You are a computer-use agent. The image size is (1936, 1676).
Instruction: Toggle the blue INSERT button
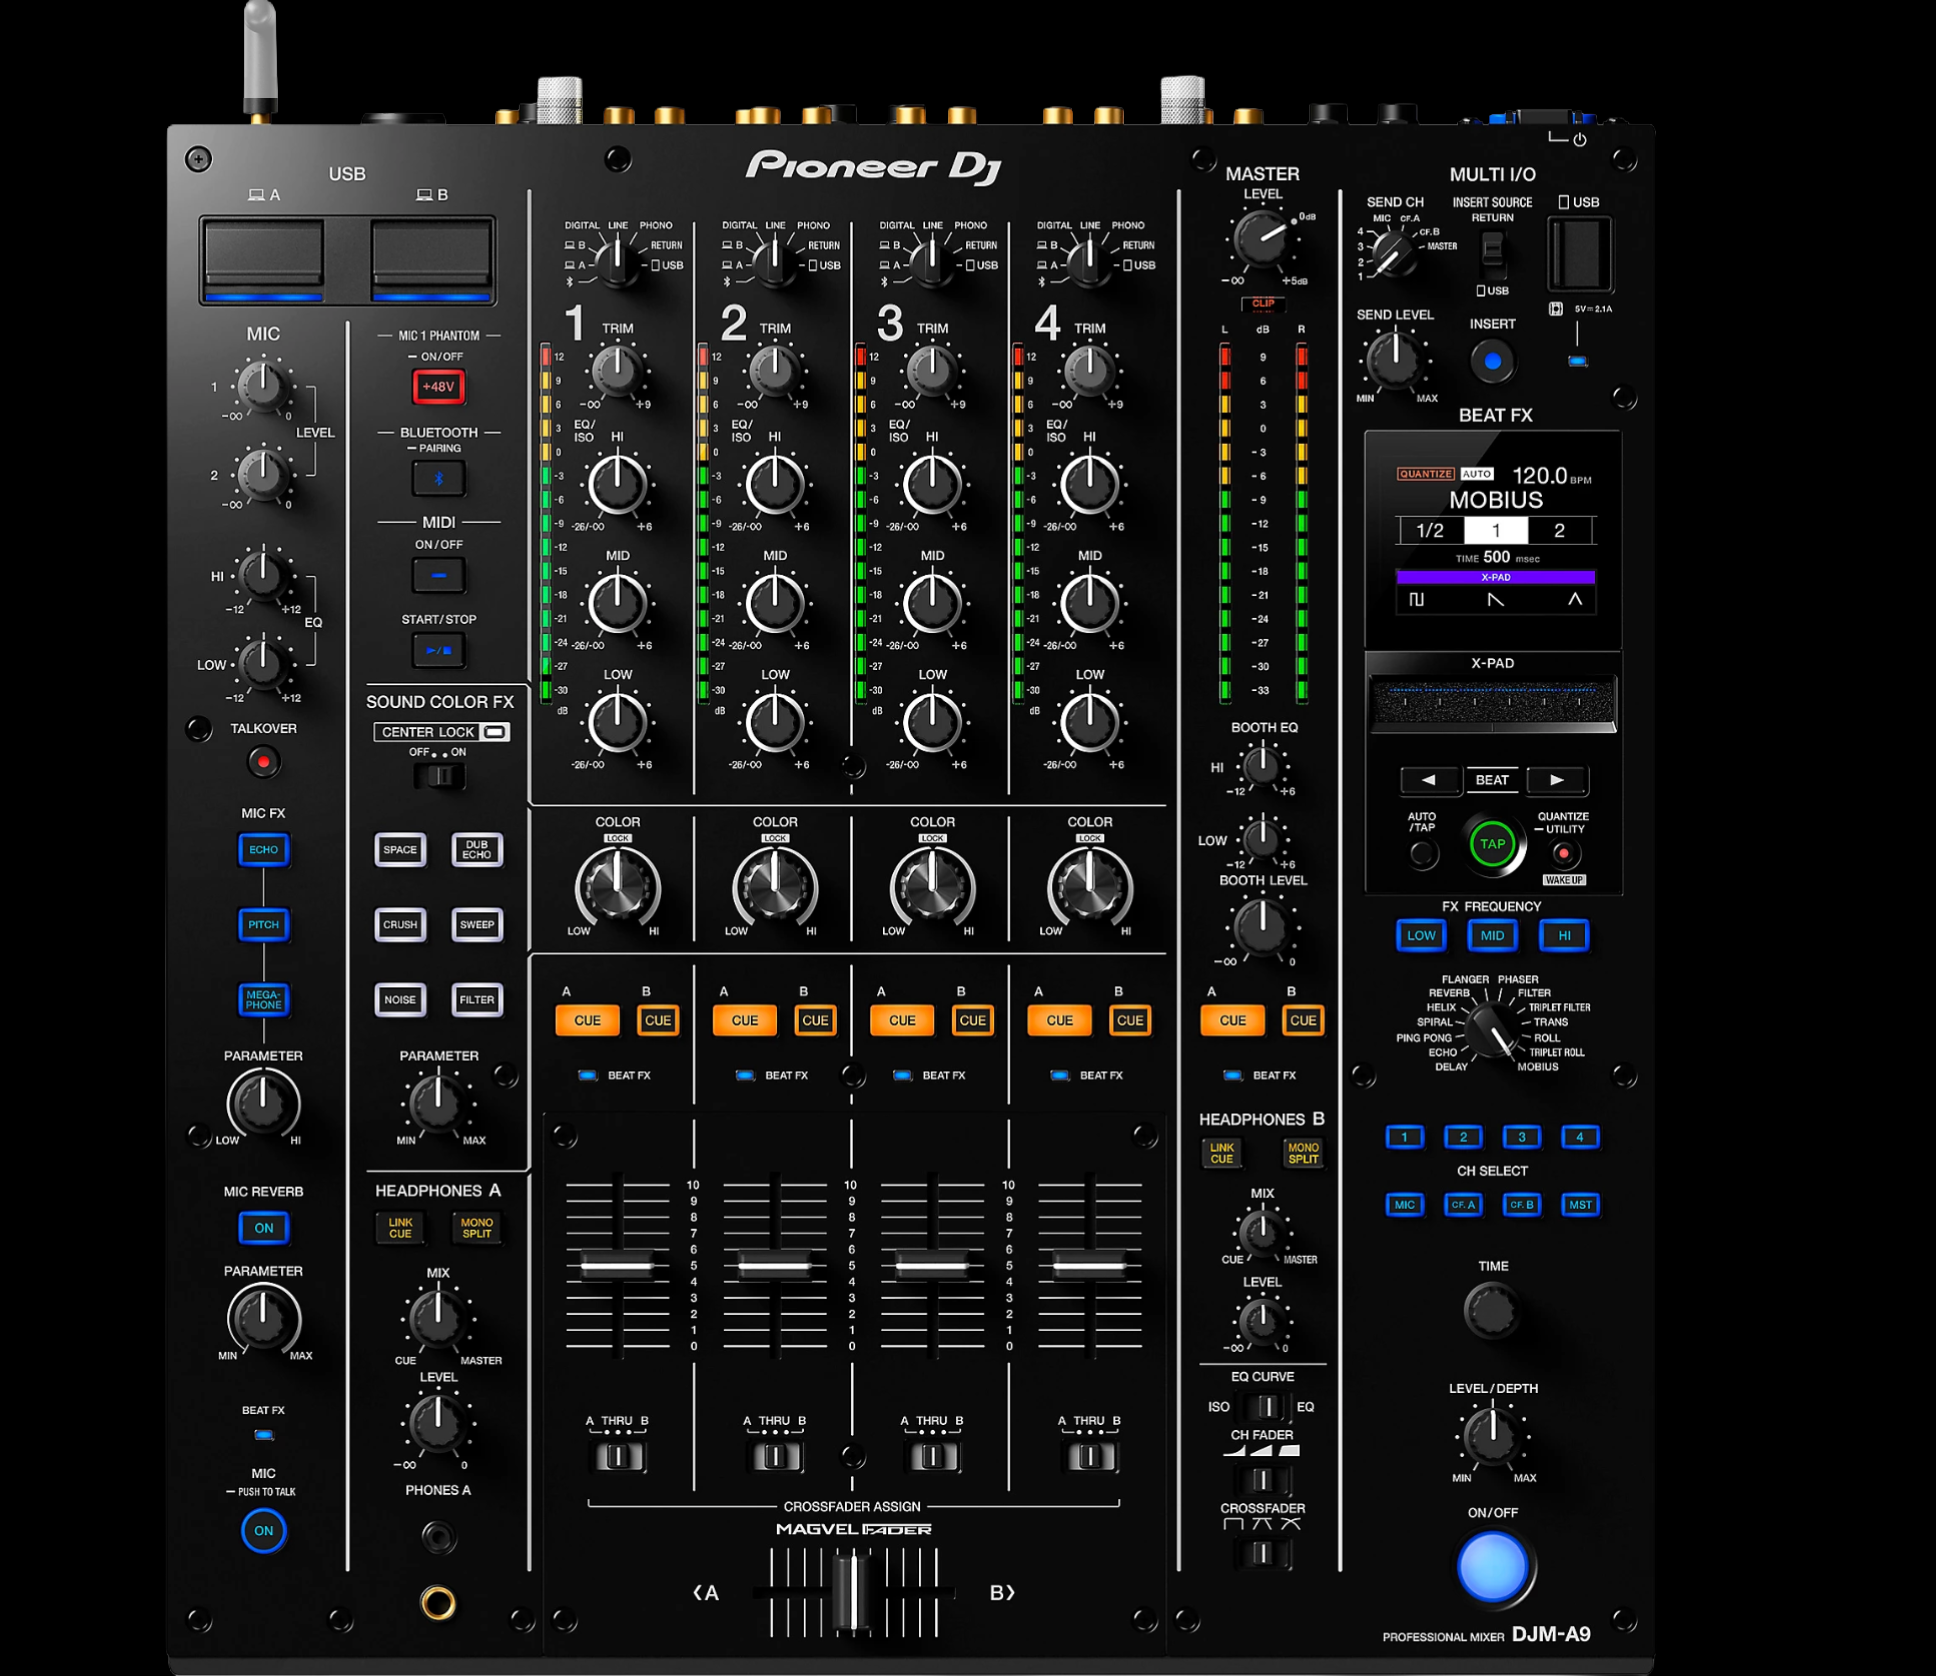[x=1492, y=361]
